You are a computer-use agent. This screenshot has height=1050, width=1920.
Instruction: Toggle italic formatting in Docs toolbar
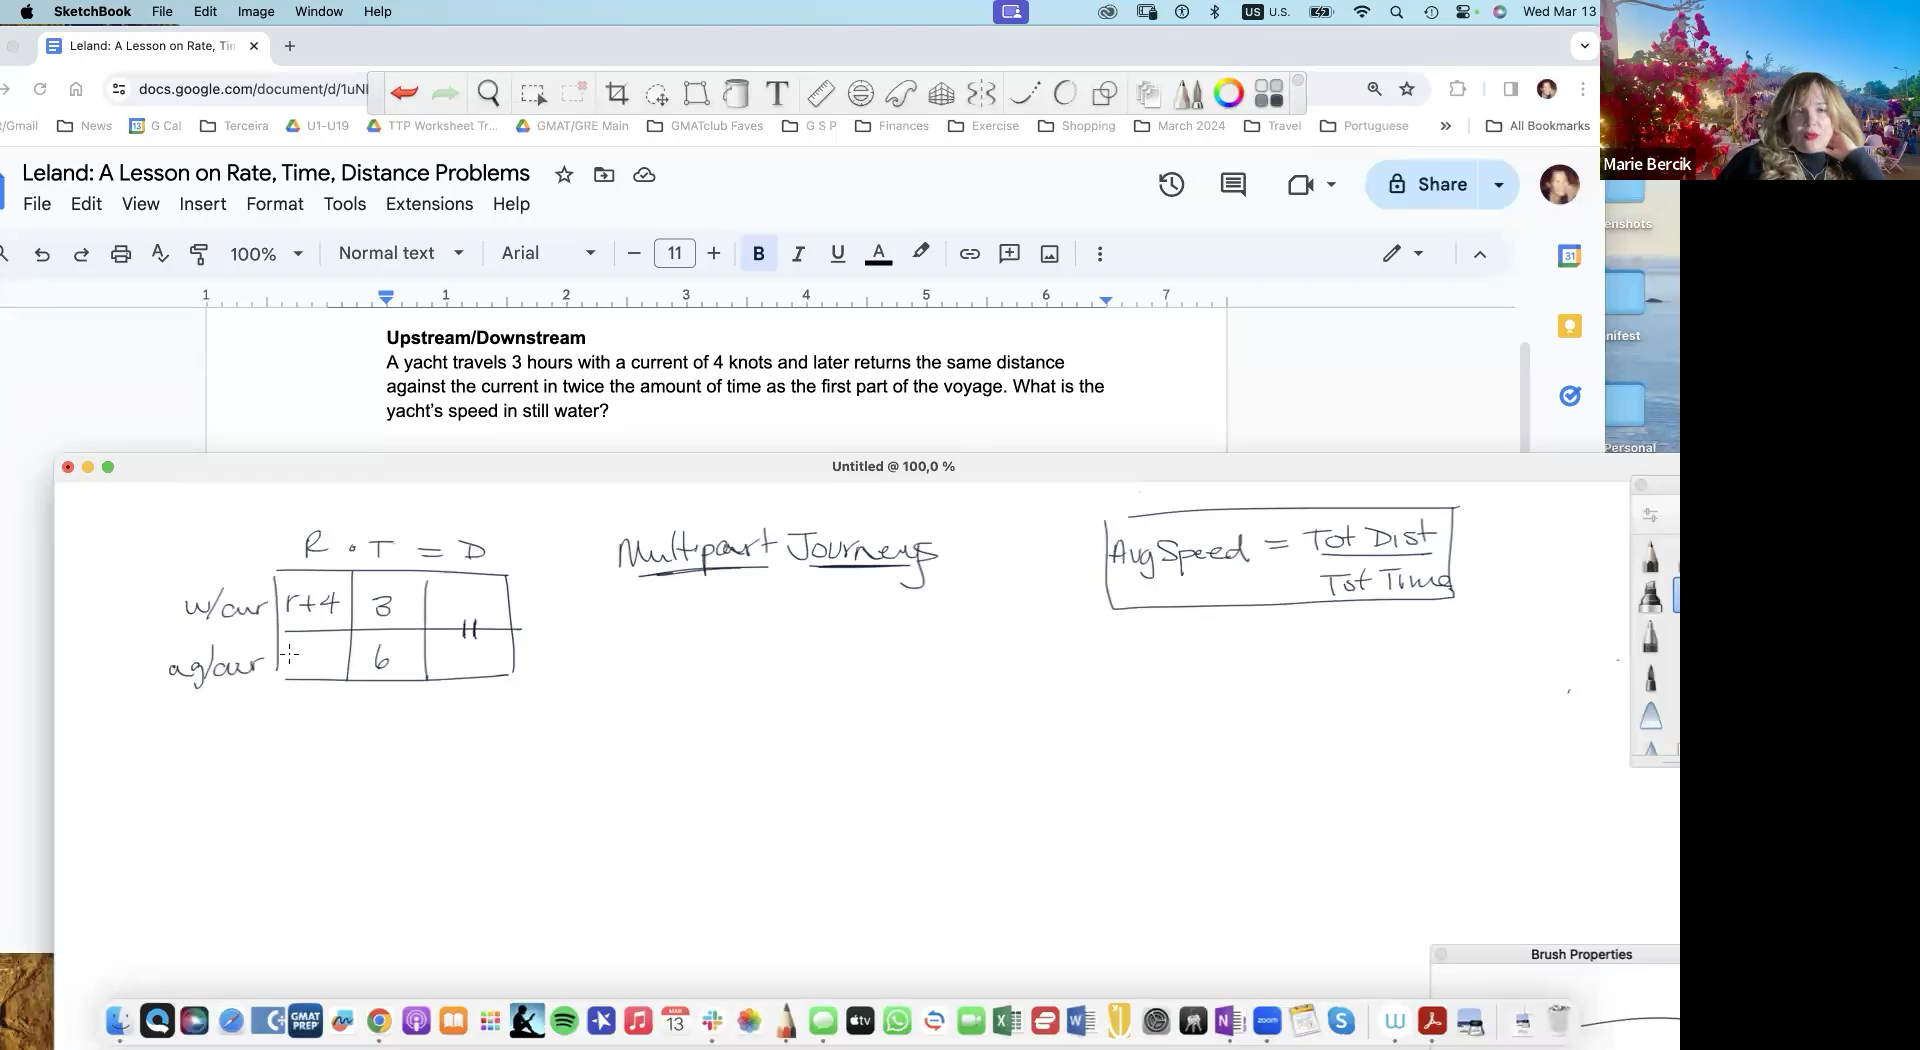[798, 254]
